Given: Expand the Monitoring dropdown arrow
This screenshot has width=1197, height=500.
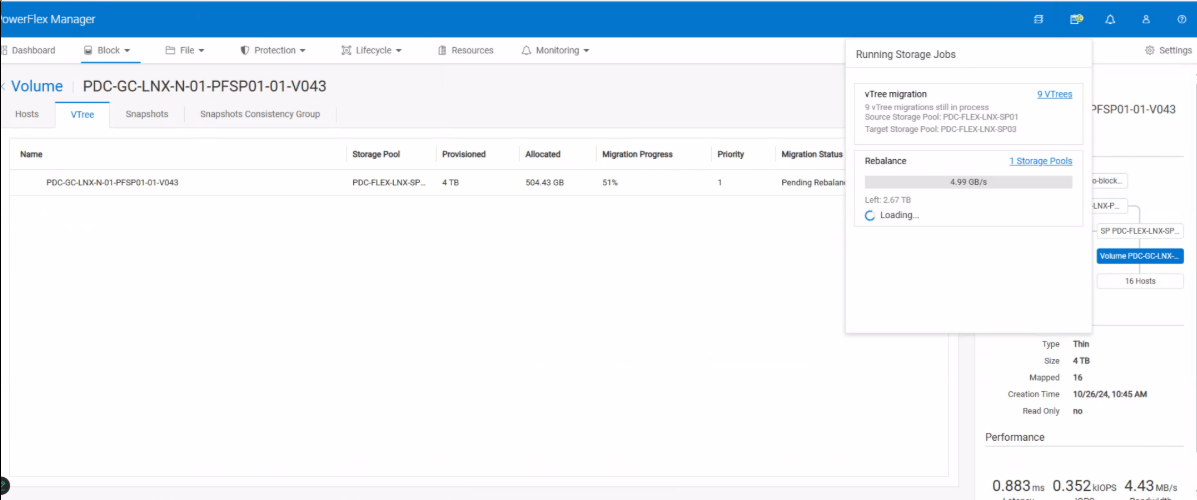Looking at the screenshot, I should pos(586,50).
